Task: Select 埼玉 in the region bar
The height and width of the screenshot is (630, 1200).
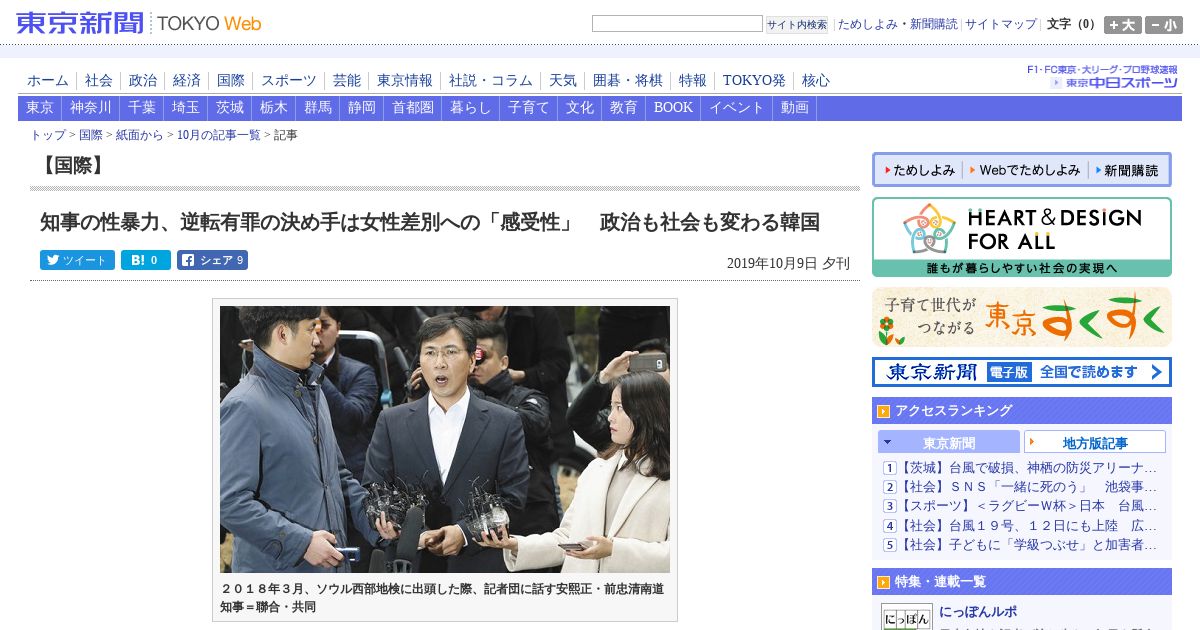Action: 186,108
